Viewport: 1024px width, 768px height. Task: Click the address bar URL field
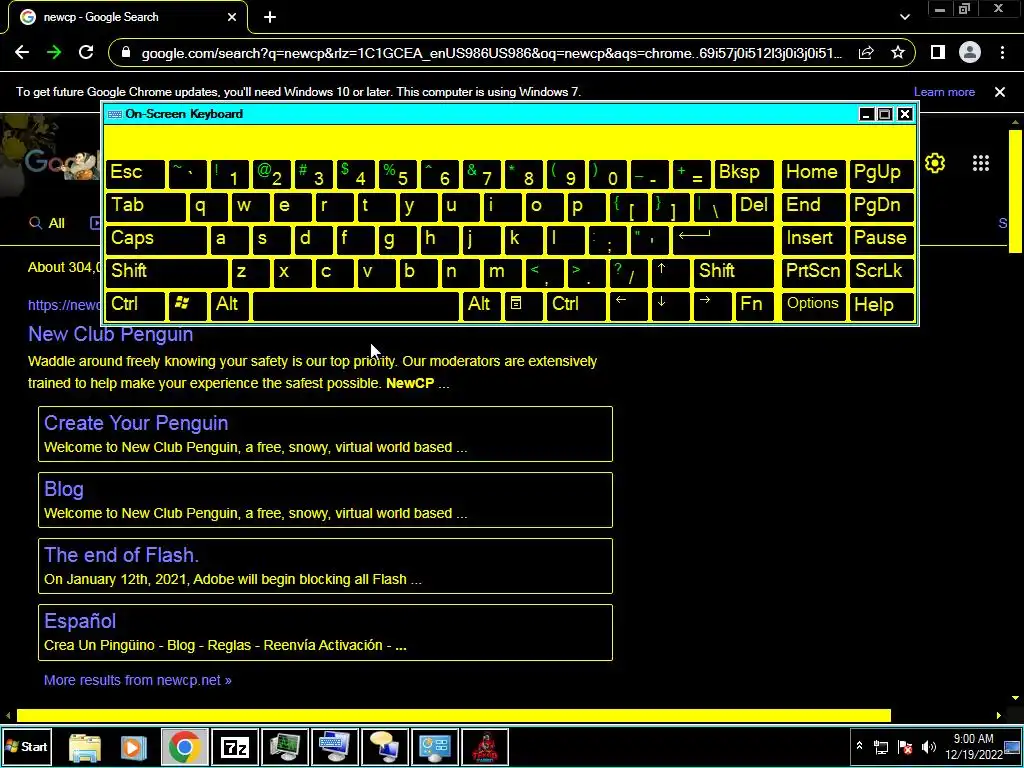(x=491, y=53)
